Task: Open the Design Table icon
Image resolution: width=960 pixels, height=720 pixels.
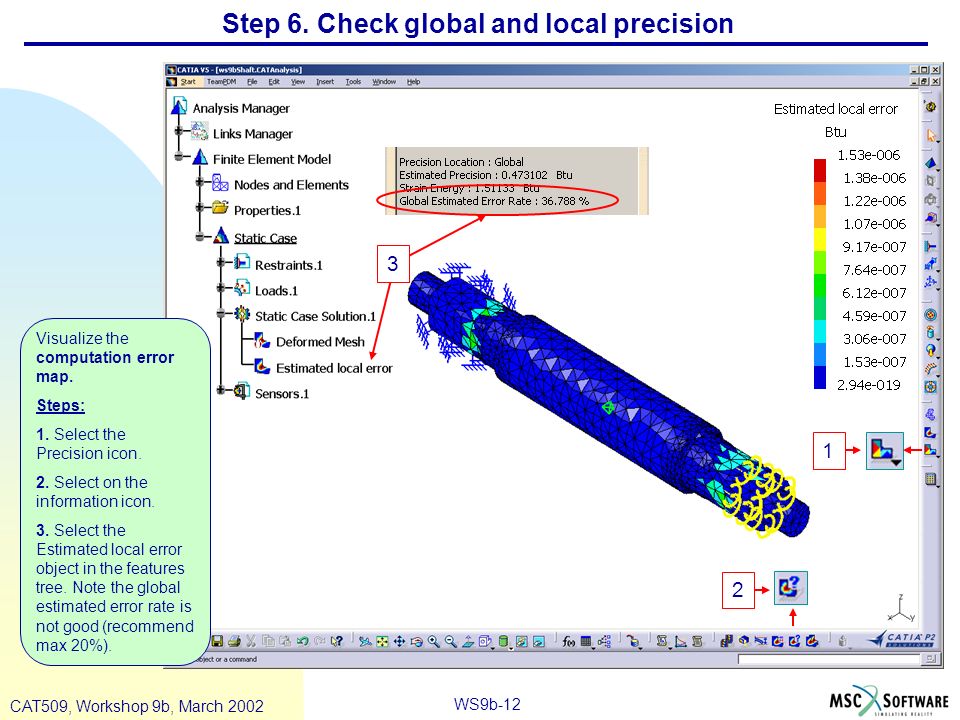Action: click(x=586, y=641)
